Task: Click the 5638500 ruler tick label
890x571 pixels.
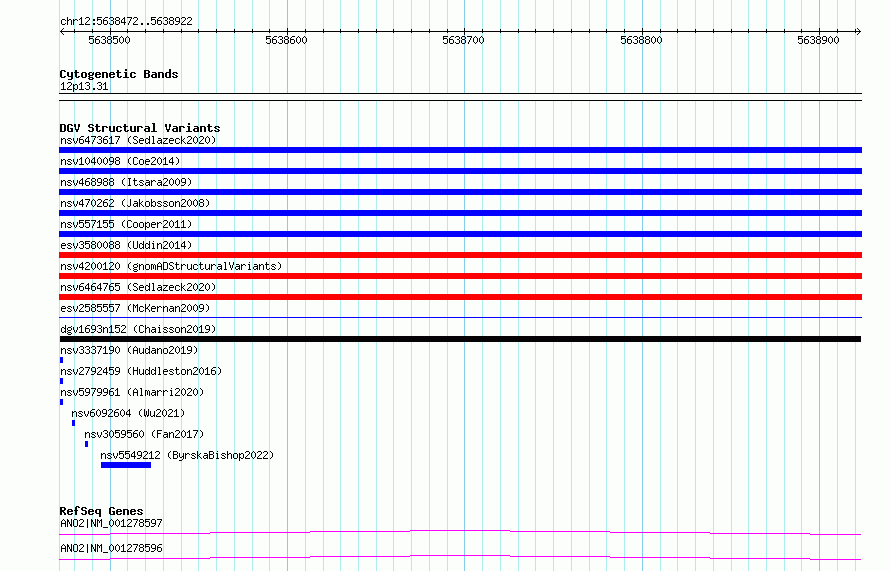Action: [x=109, y=40]
